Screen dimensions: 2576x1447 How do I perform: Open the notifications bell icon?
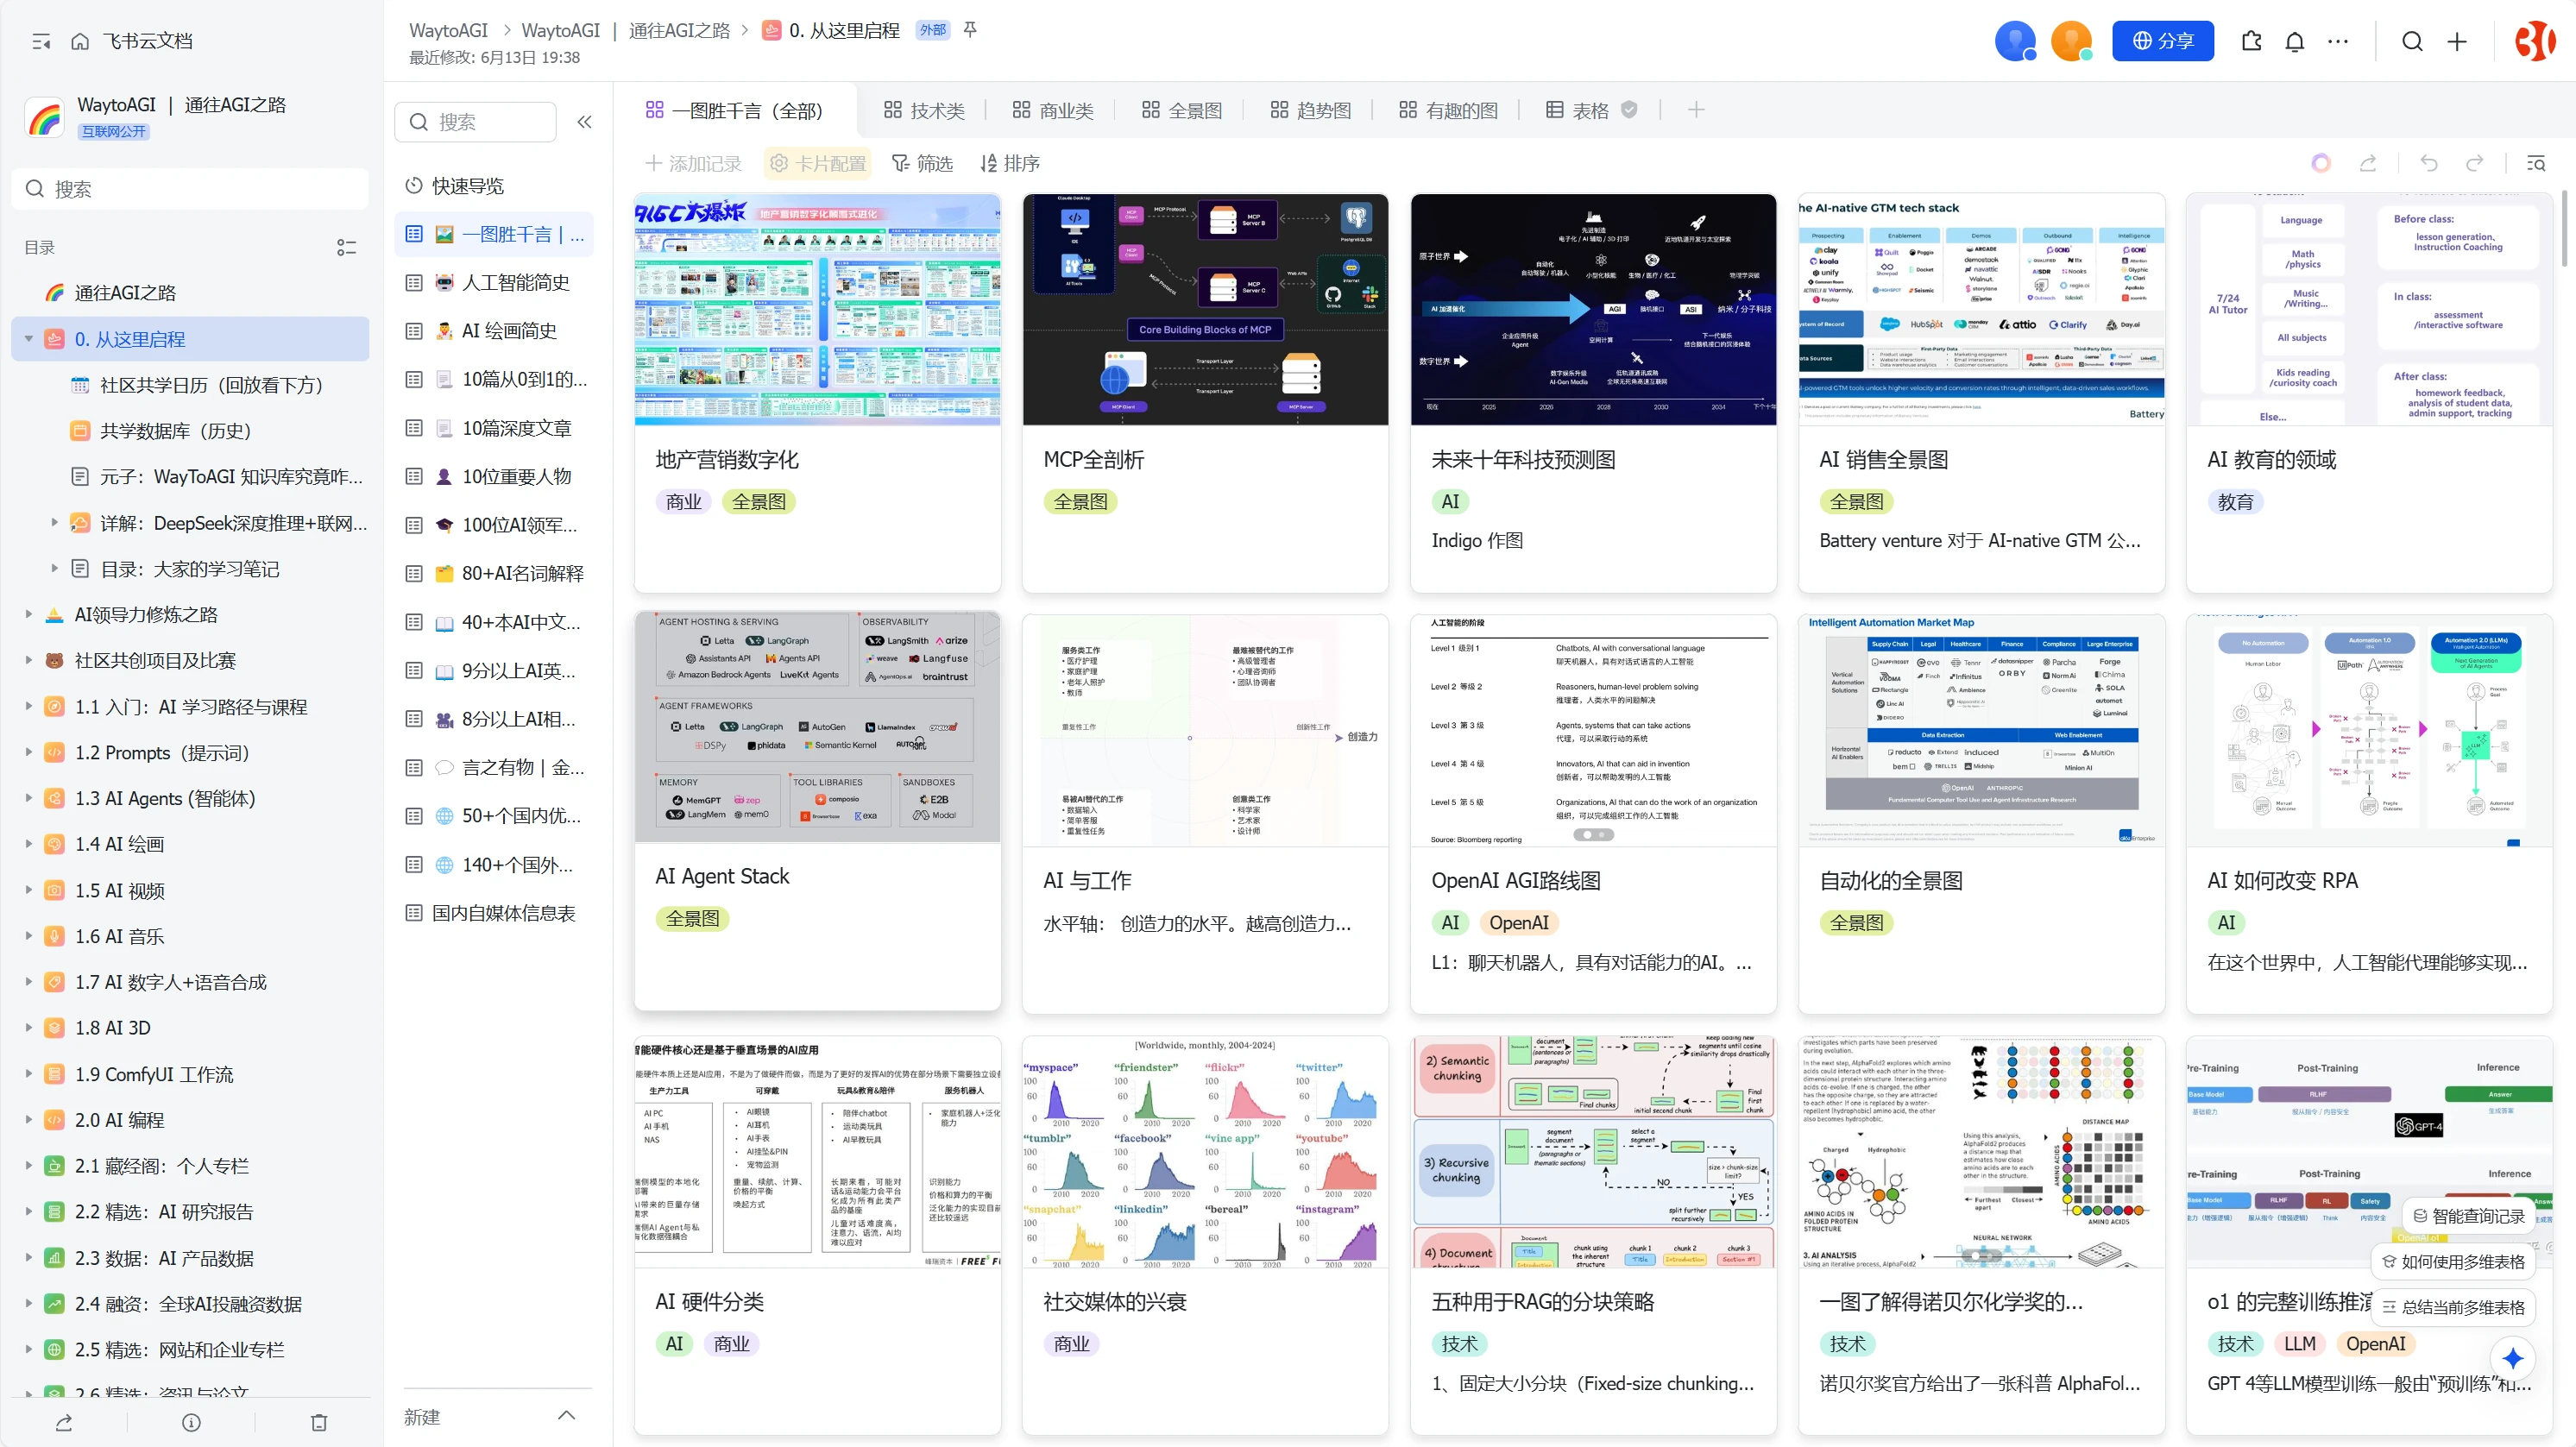click(2295, 41)
